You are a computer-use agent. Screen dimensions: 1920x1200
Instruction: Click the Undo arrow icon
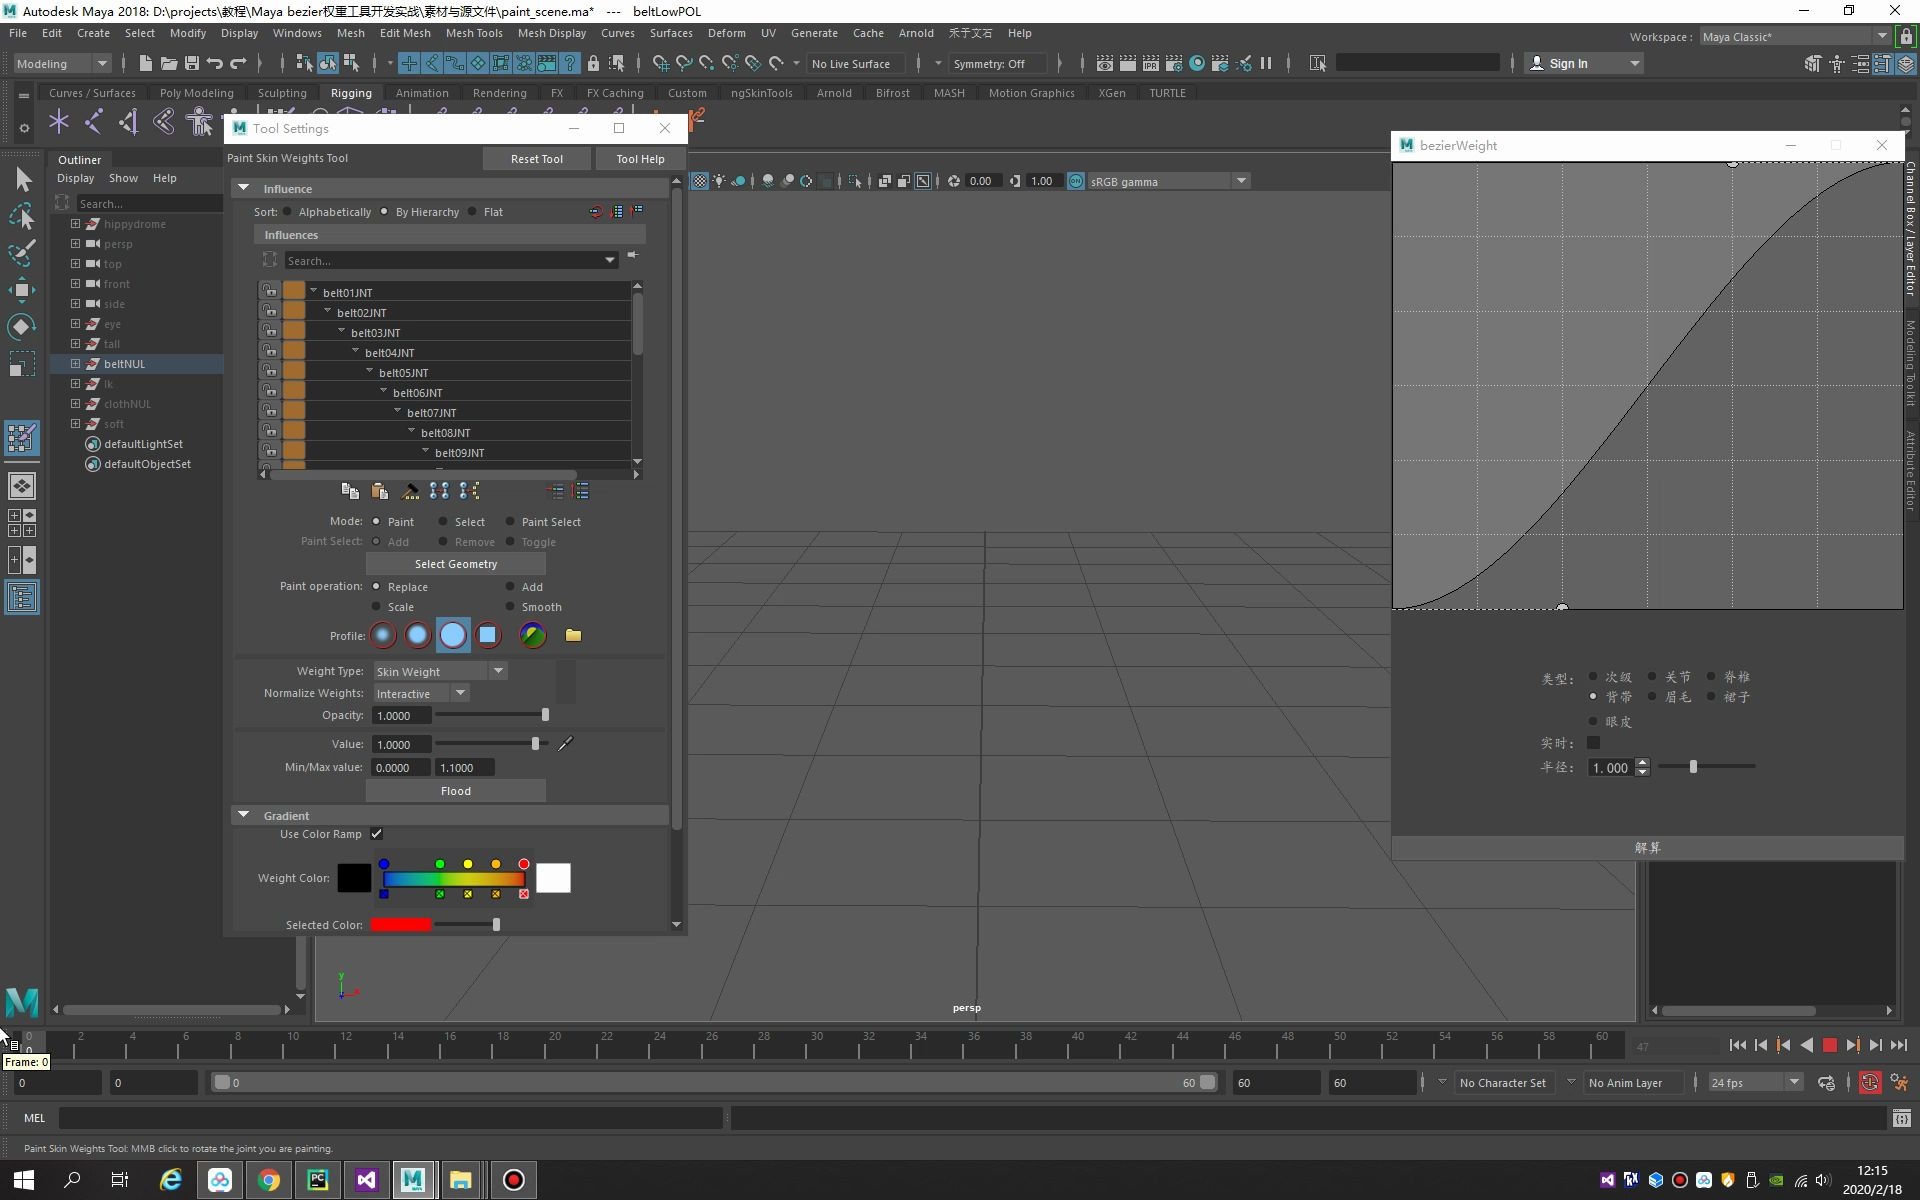pyautogui.click(x=215, y=63)
